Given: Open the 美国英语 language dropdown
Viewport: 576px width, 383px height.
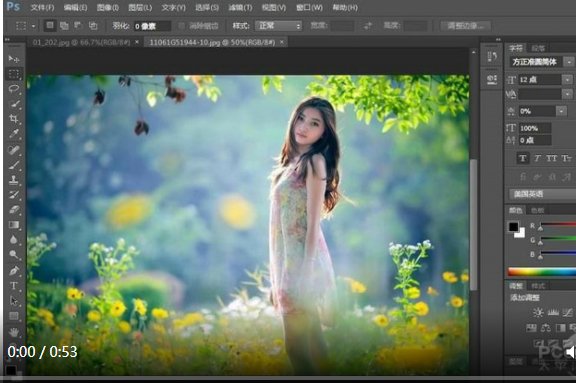Looking at the screenshot, I should pos(543,194).
